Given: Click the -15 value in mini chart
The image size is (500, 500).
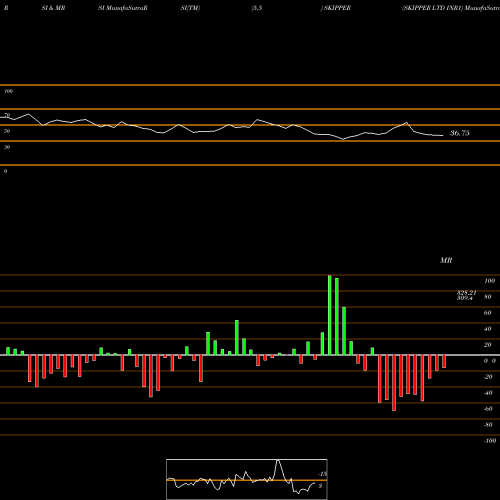Looking at the screenshot, I should click(322, 474).
